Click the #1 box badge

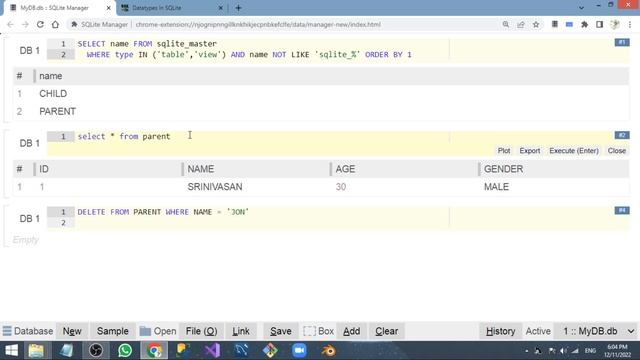point(622,42)
